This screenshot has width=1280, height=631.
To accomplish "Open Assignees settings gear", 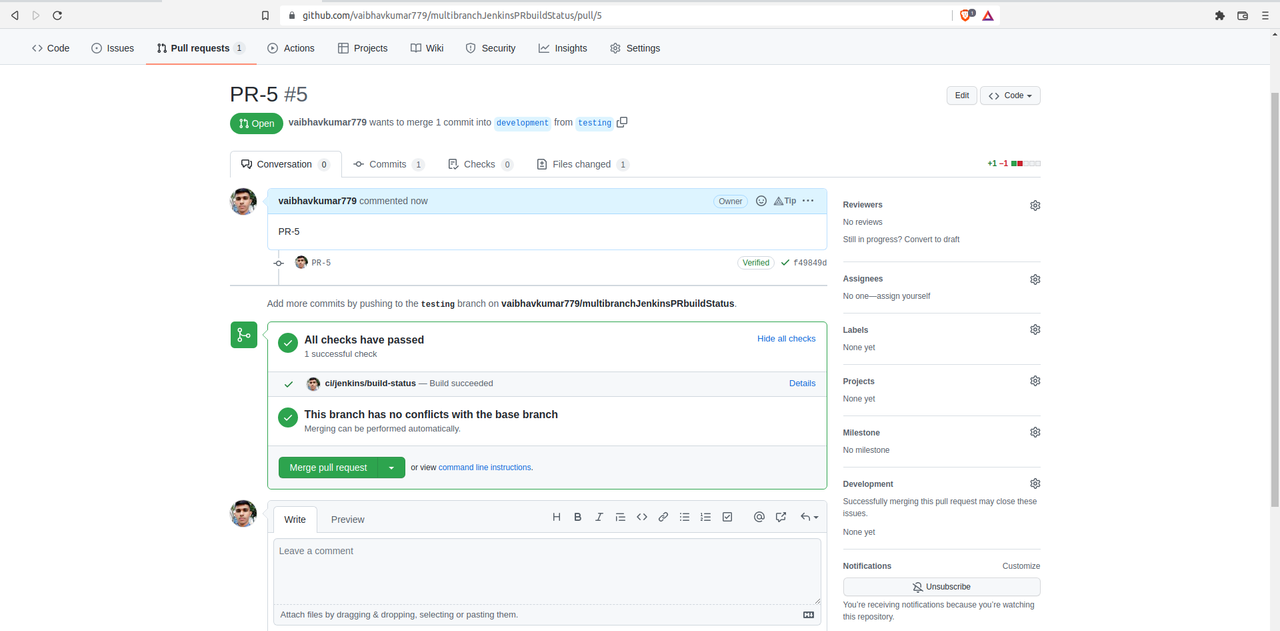I will pos(1035,279).
